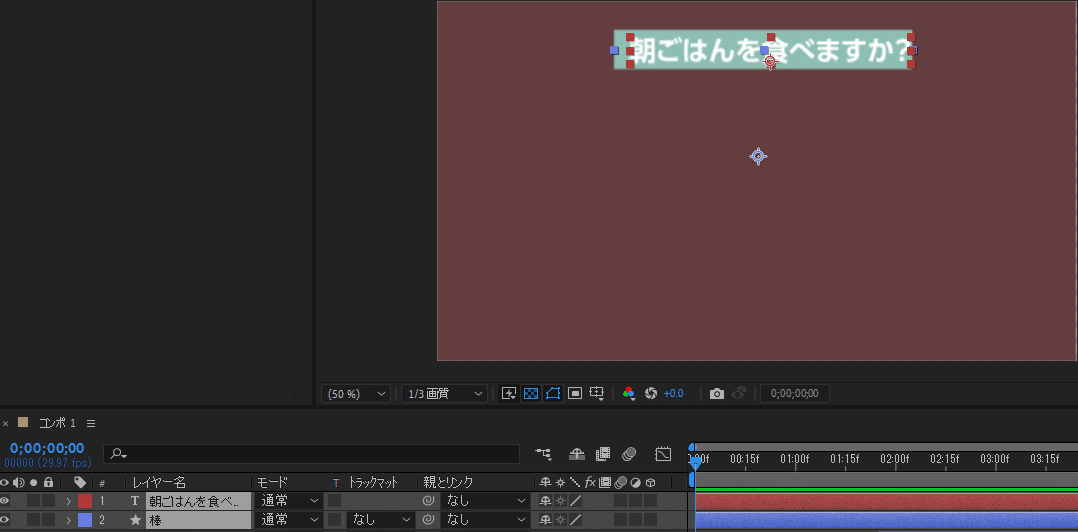1078x532 pixels.
Task: Open the 1/3 画質 resolution dropdown
Action: [x=444, y=394]
